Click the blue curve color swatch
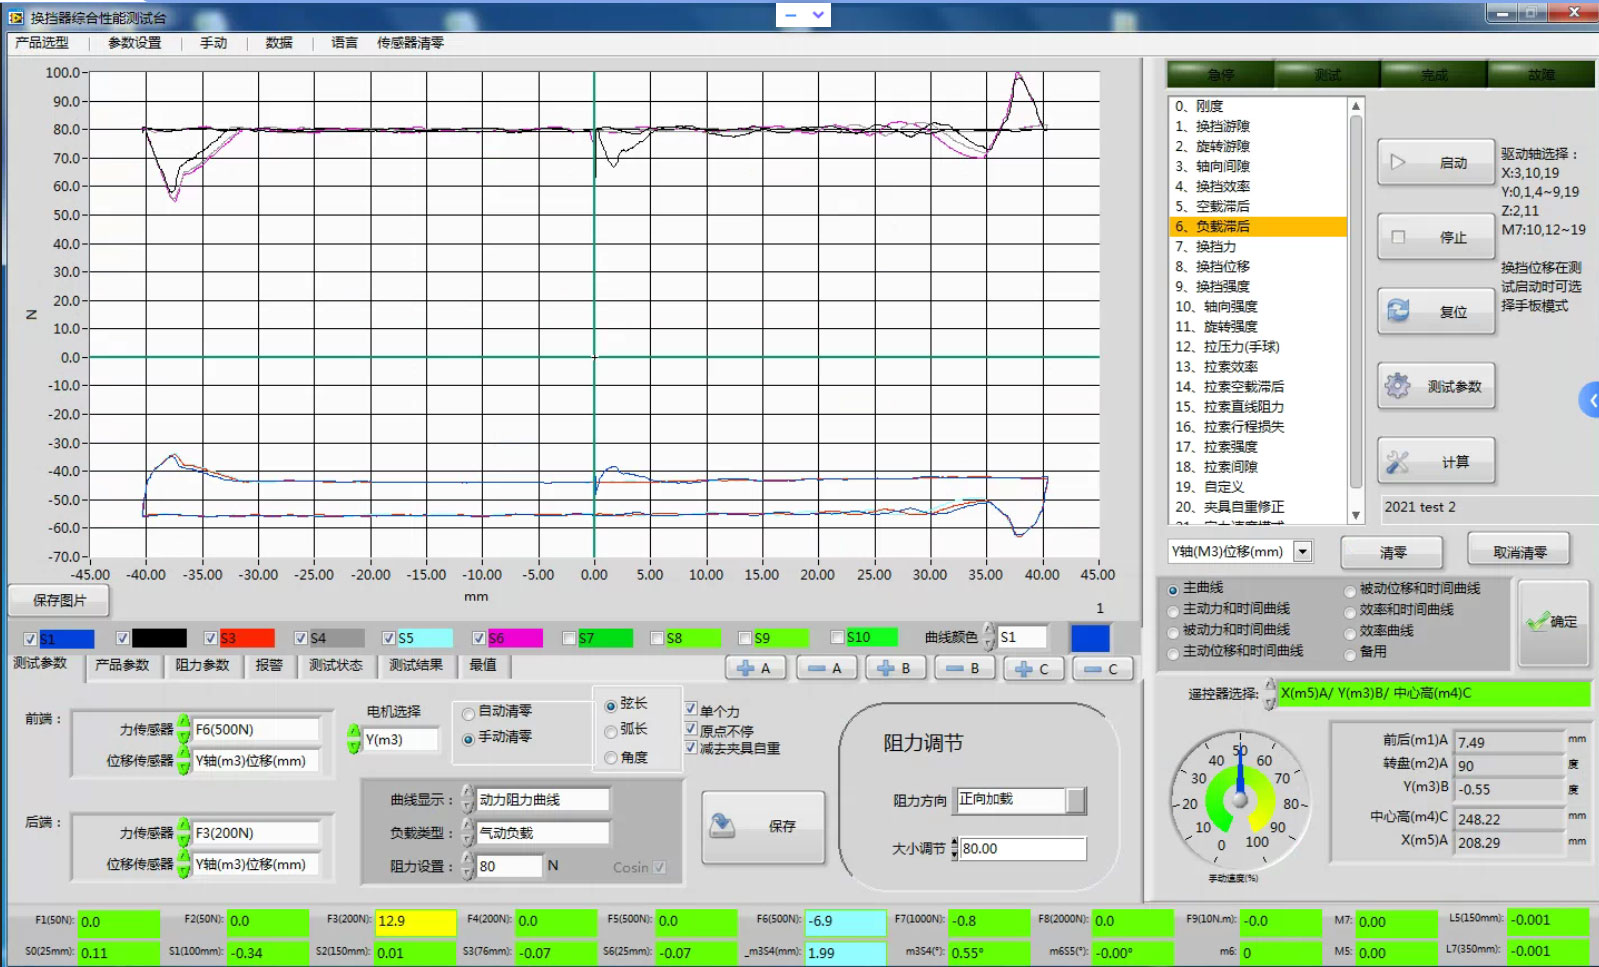Viewport: 1599px width, 967px height. click(1090, 638)
